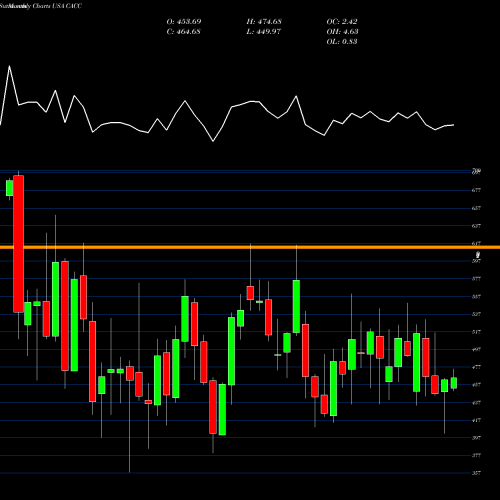Click the 577 price axis label
The width and height of the screenshot is (500, 500).
click(476, 279)
